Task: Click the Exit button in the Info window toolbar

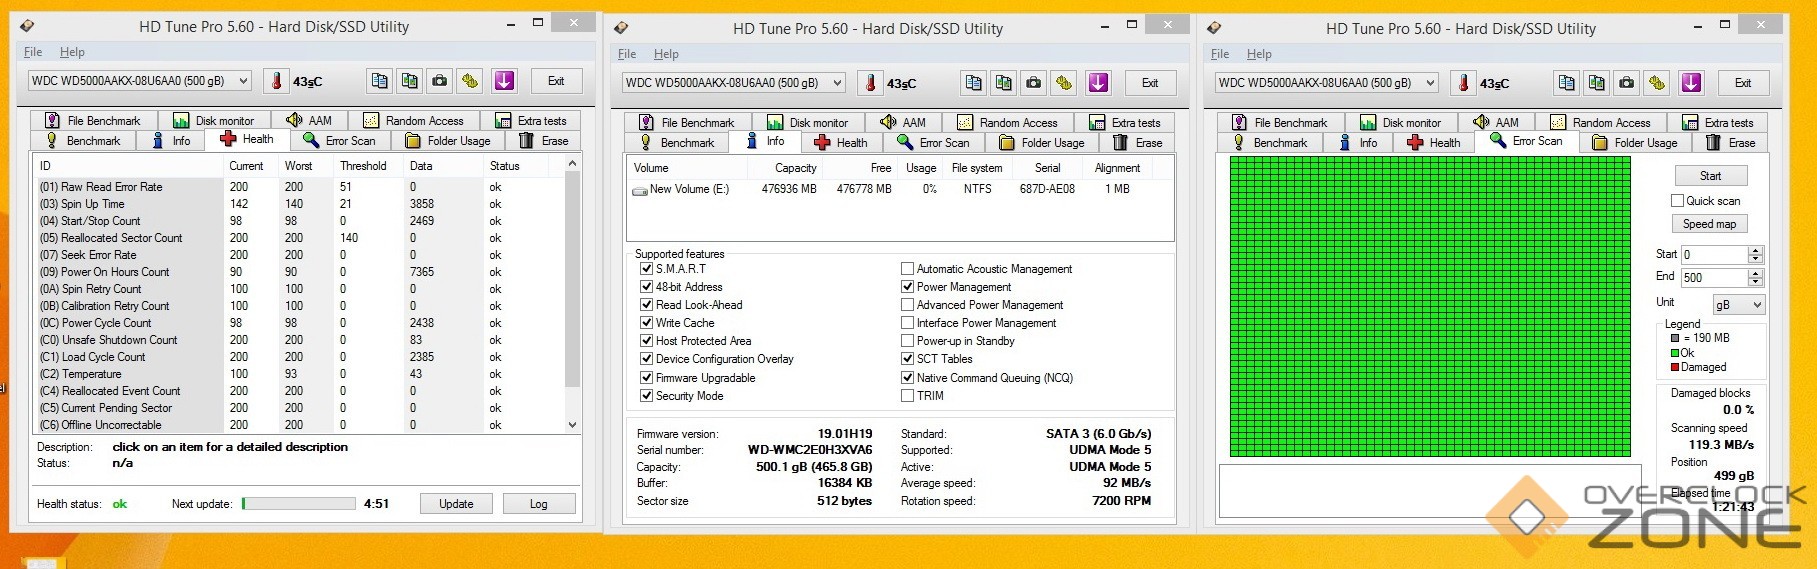Action: pyautogui.click(x=1150, y=83)
